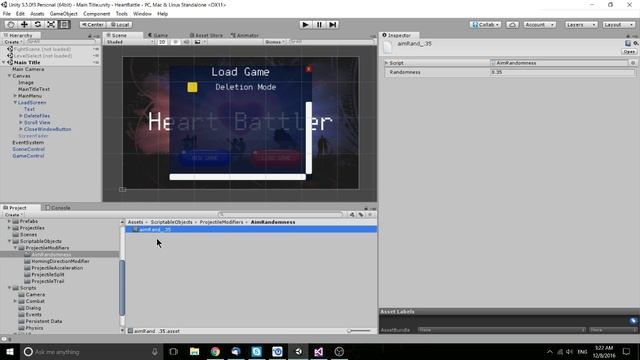Search by label icon in Project
Screen dimensions: 640x360
point(361,215)
